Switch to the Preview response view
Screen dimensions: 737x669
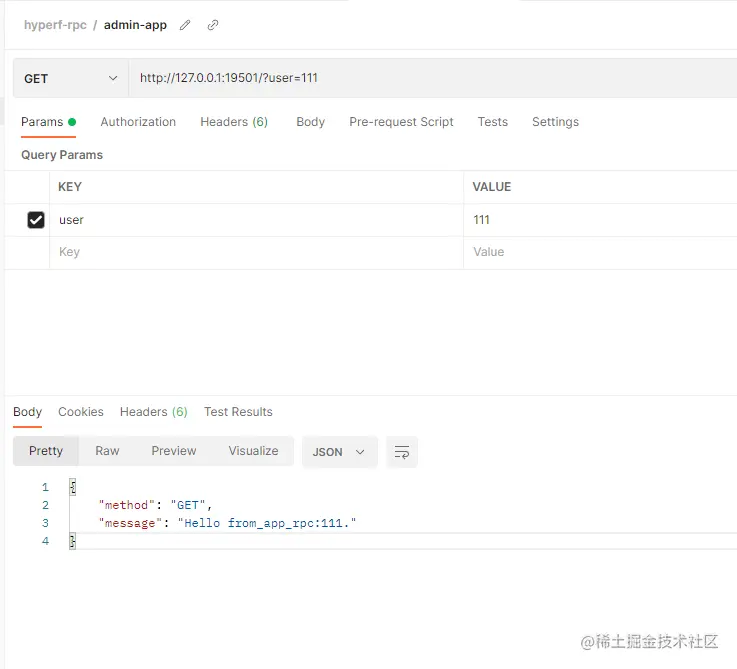click(174, 451)
